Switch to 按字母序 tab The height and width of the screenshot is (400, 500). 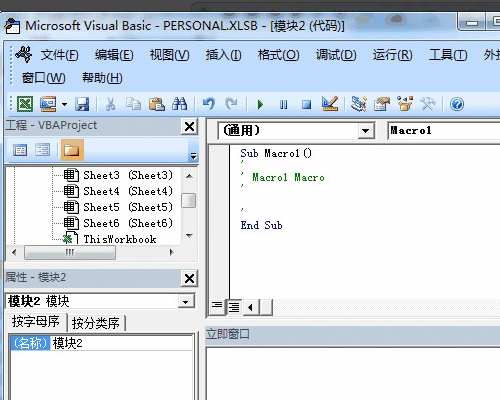36,322
